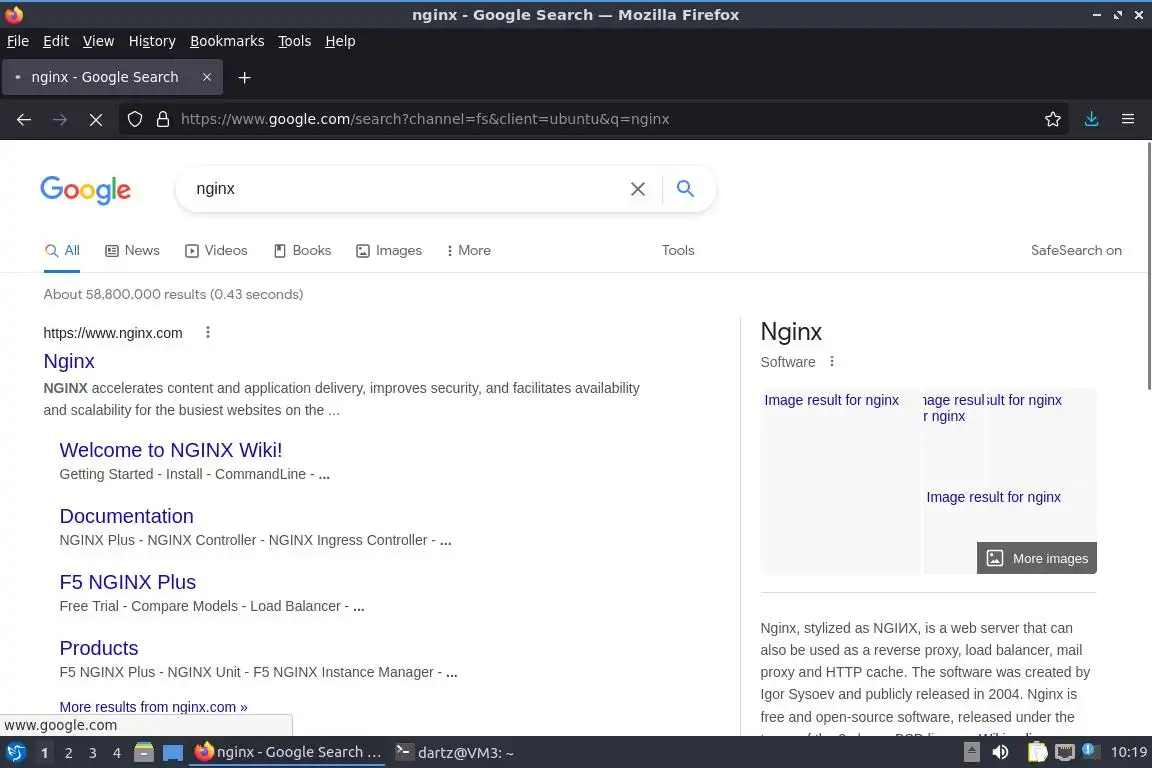The height and width of the screenshot is (768, 1152).
Task: Bookmark this page with the star
Action: [x=1053, y=119]
